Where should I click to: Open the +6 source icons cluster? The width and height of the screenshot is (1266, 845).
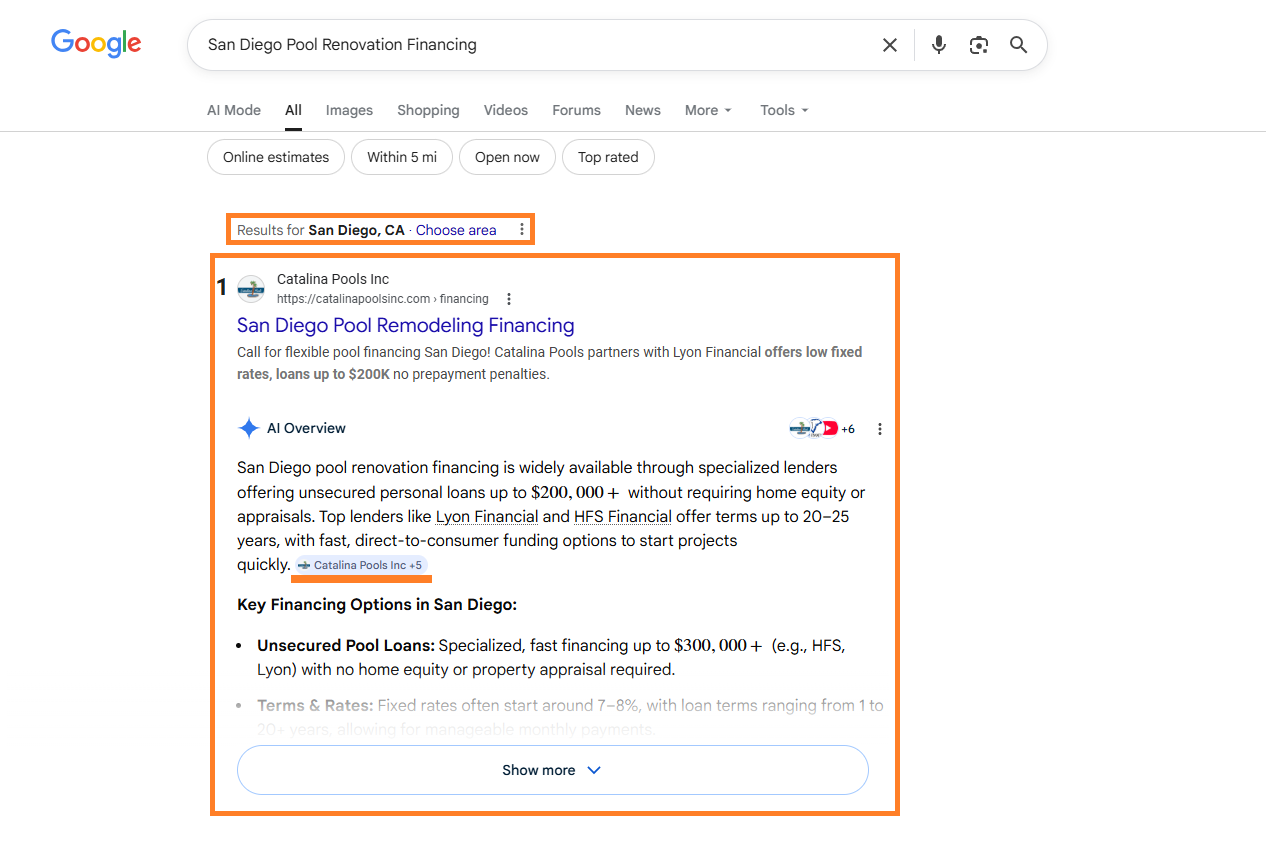tap(822, 428)
